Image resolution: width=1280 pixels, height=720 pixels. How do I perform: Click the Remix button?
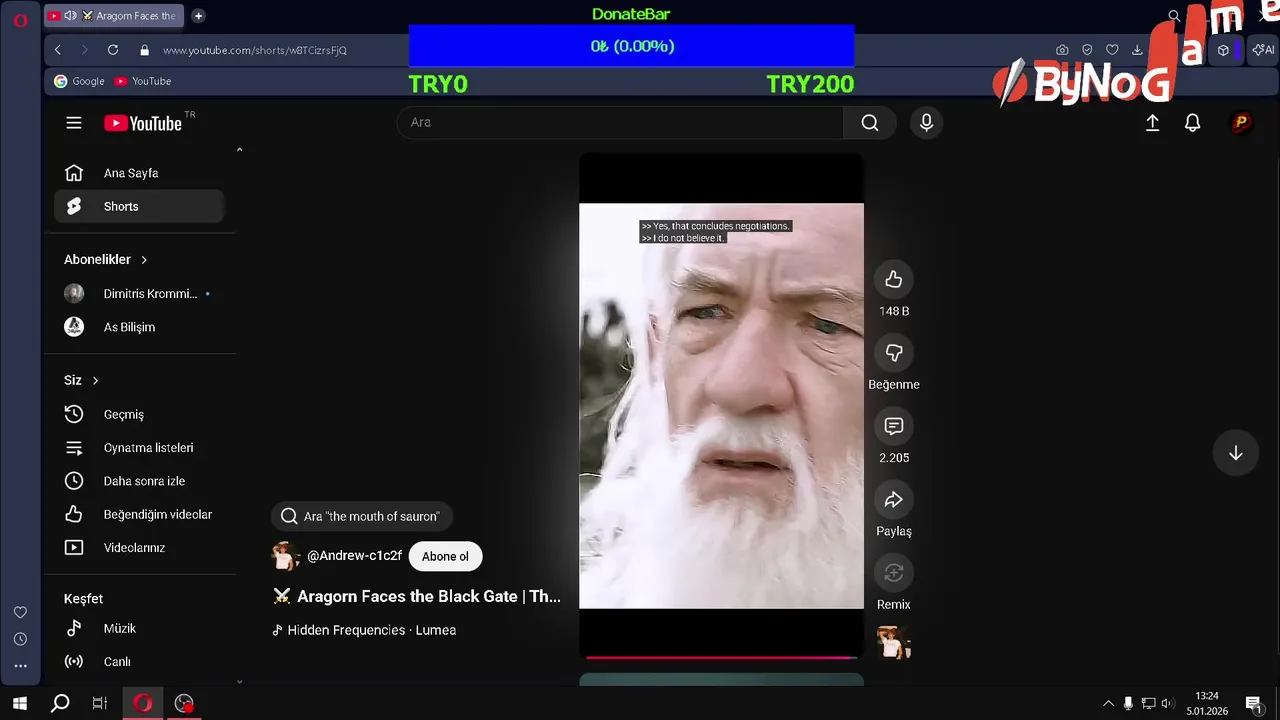(x=894, y=572)
